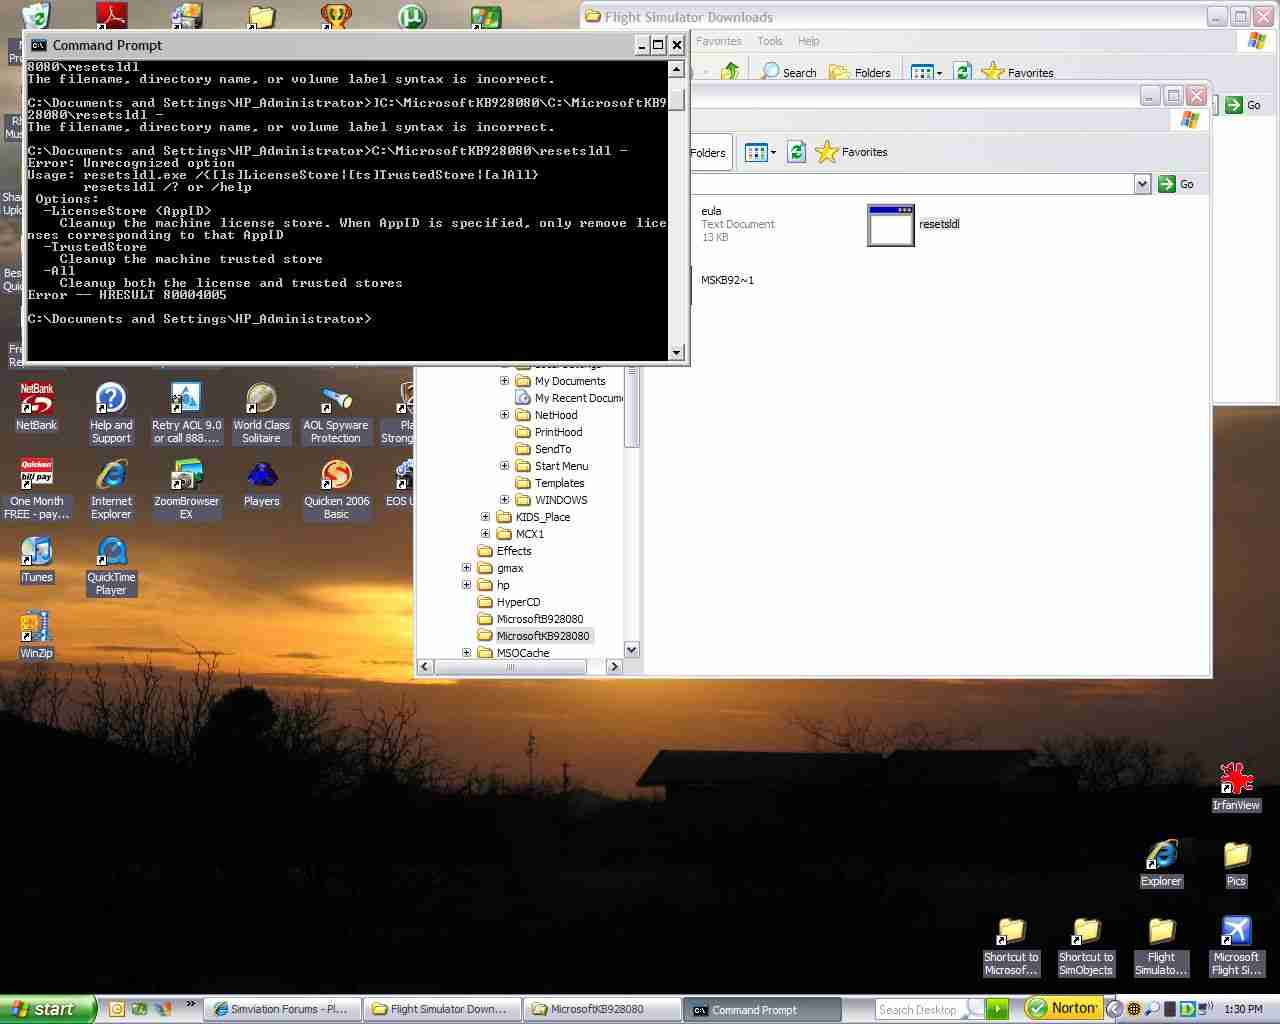The width and height of the screenshot is (1280, 1024).
Task: Expand the KIDS_Place folder node
Action: (485, 517)
